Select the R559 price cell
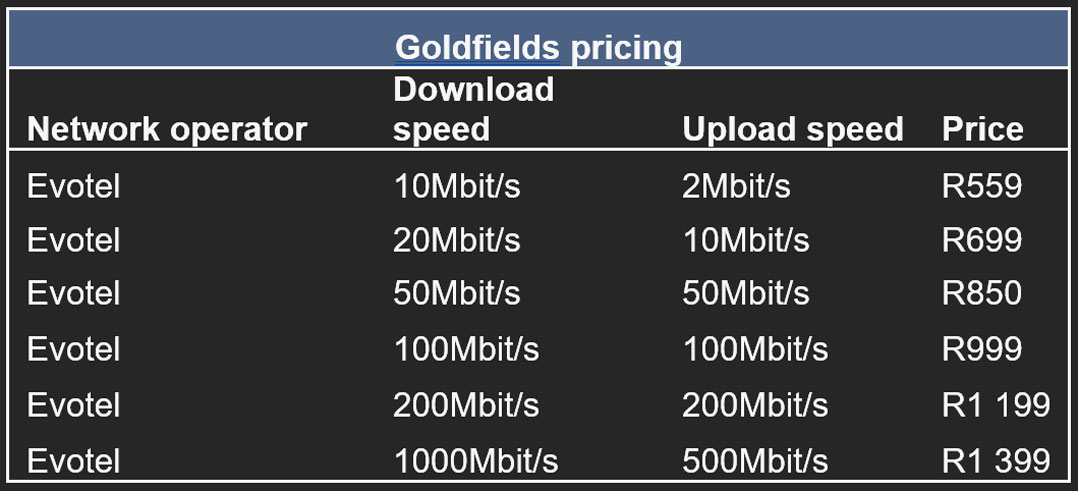Image resolution: width=1078 pixels, height=491 pixels. pyautogui.click(x=981, y=186)
